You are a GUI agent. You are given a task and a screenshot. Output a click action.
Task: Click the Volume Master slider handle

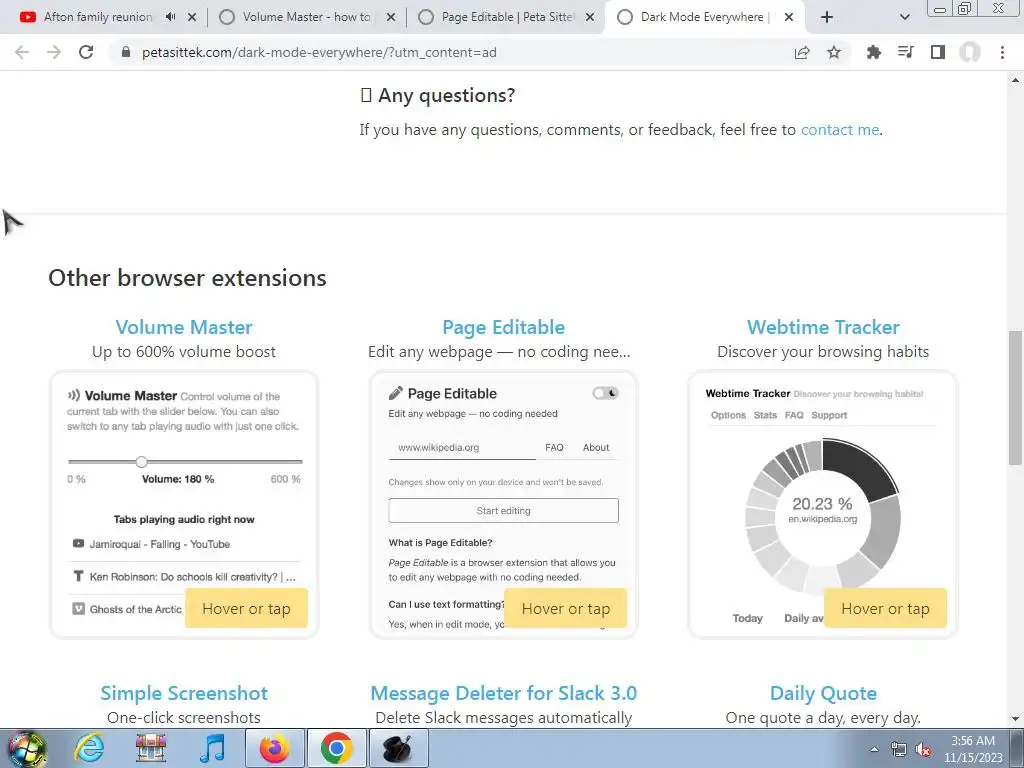click(141, 462)
